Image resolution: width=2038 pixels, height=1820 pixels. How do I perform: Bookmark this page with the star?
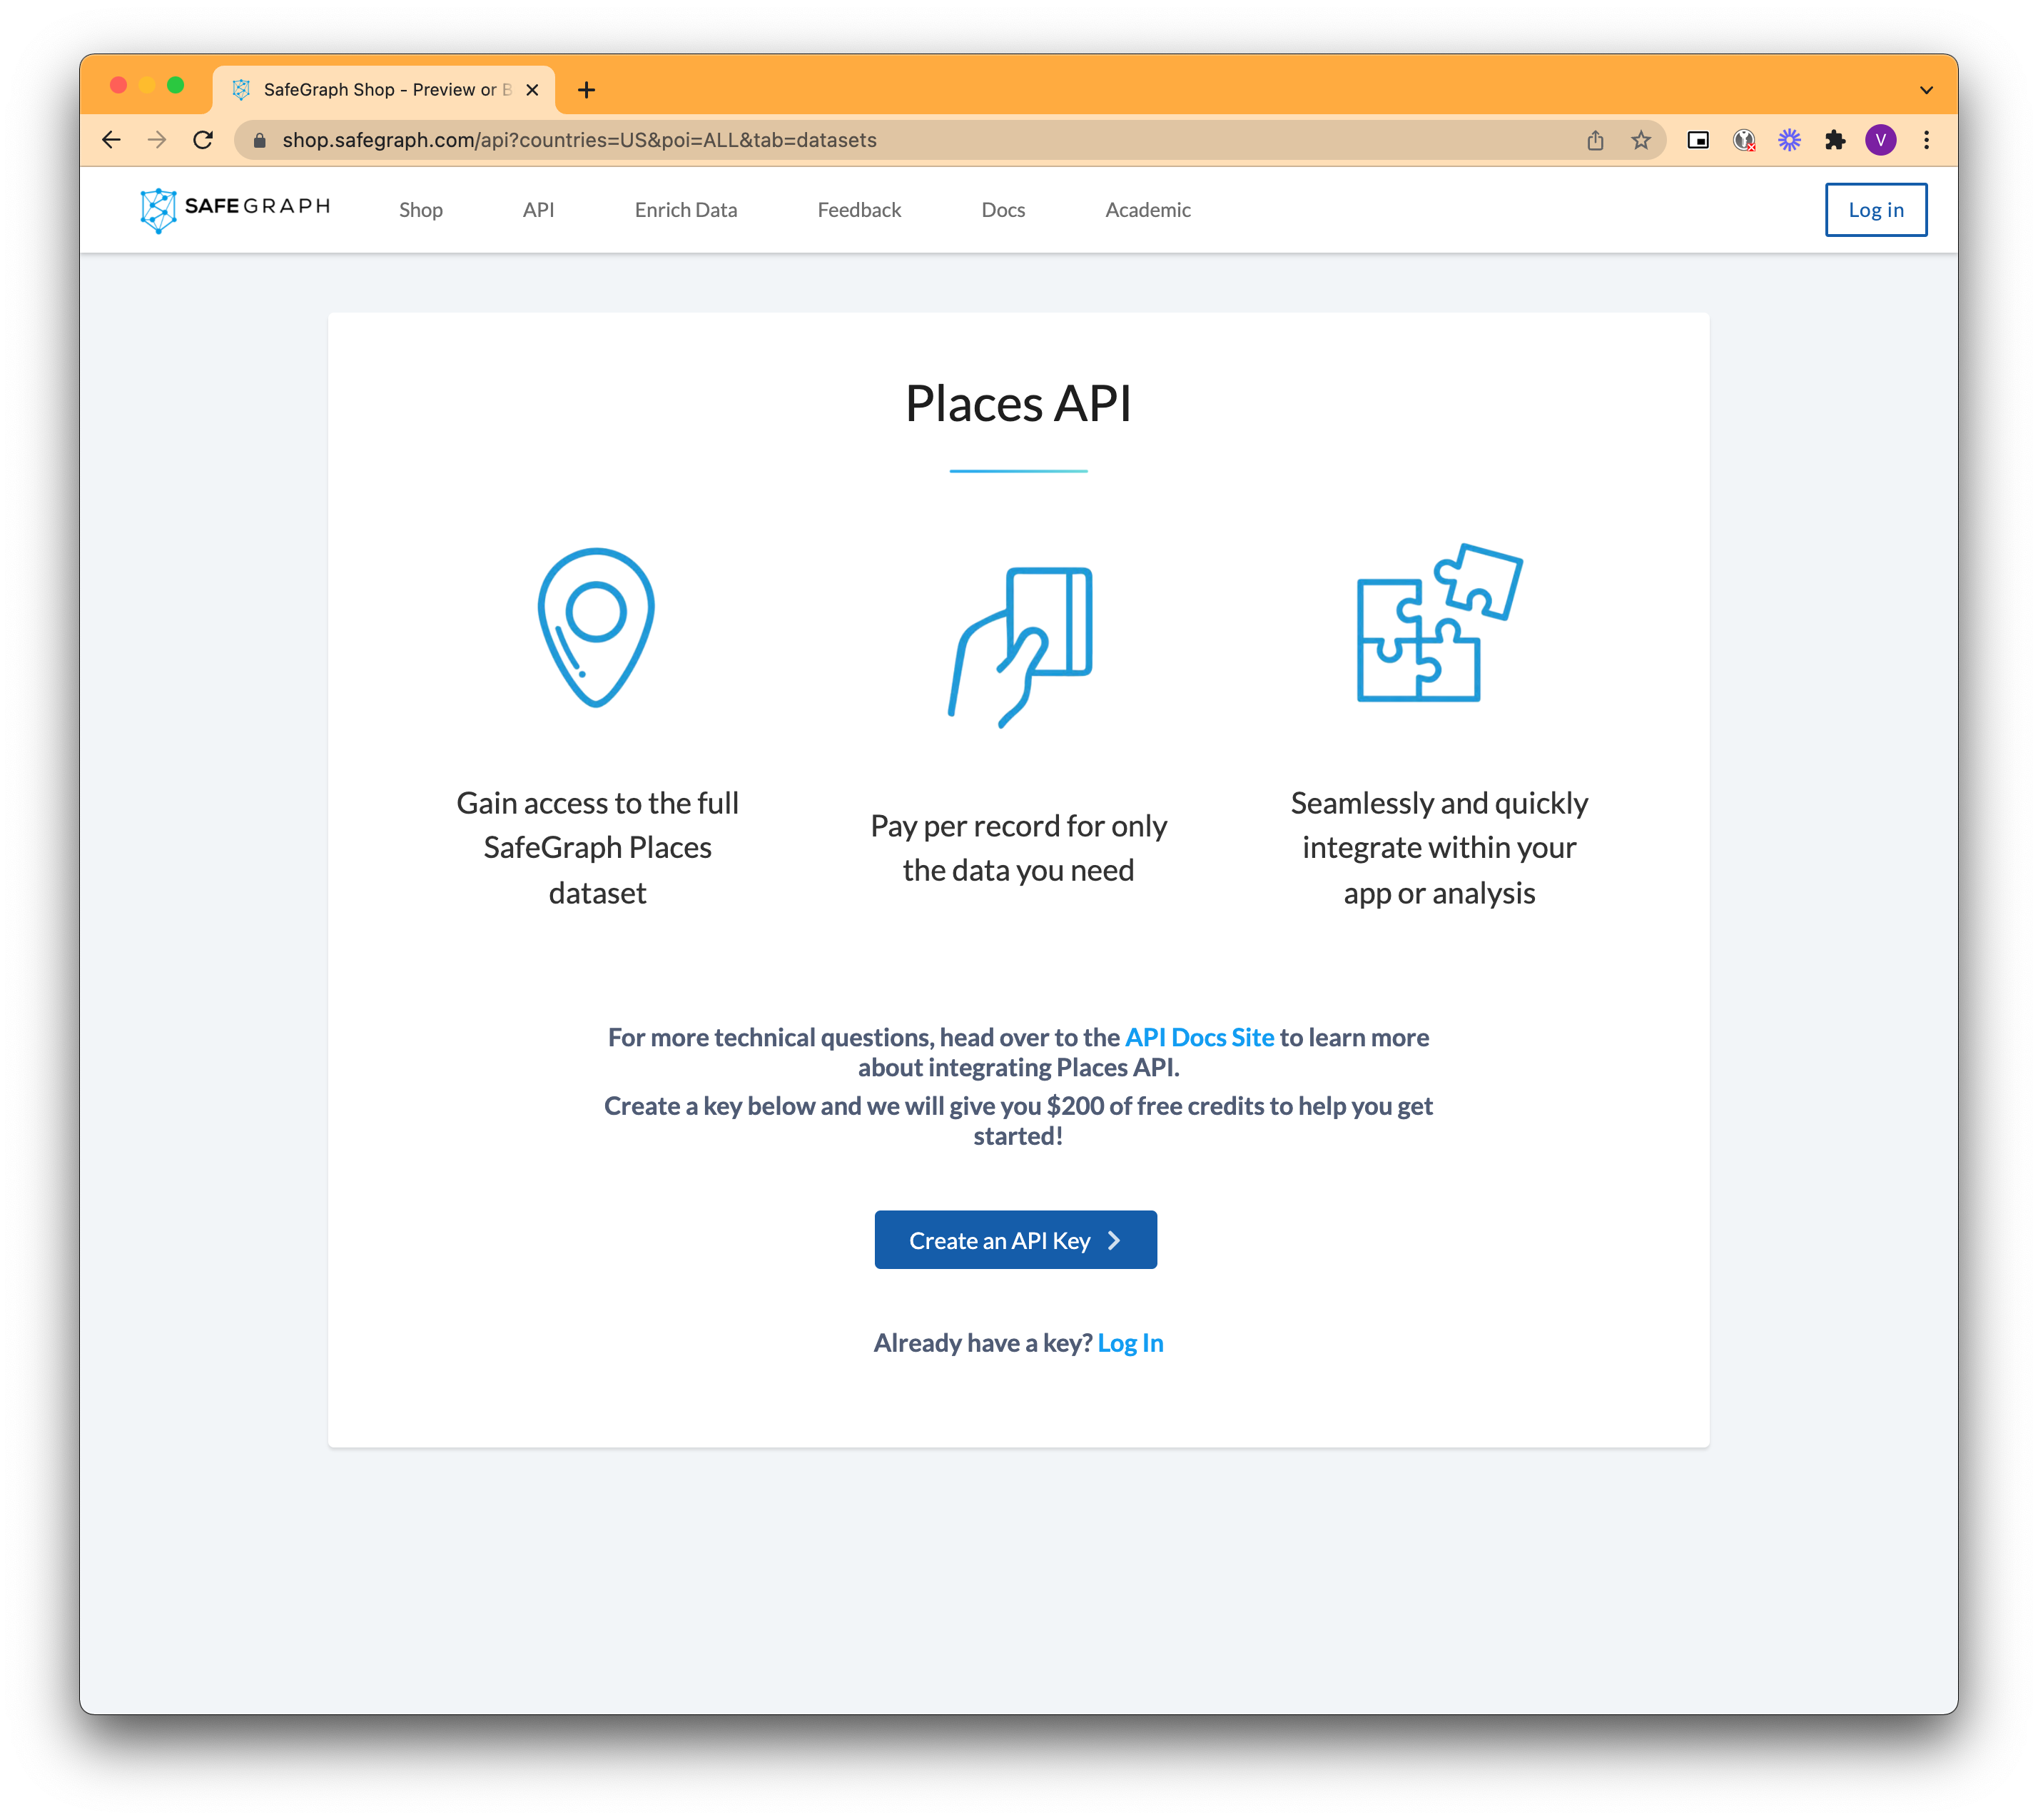click(x=1641, y=140)
